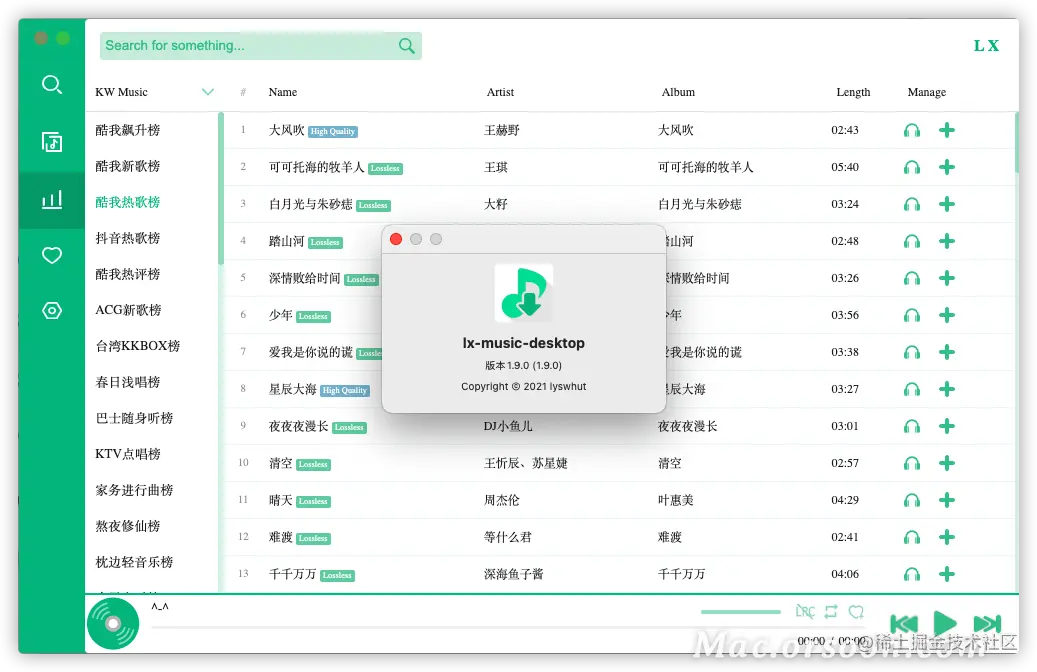Click the lx-music-desktop app logo in About dialog
The height and width of the screenshot is (672, 1037).
click(x=524, y=292)
